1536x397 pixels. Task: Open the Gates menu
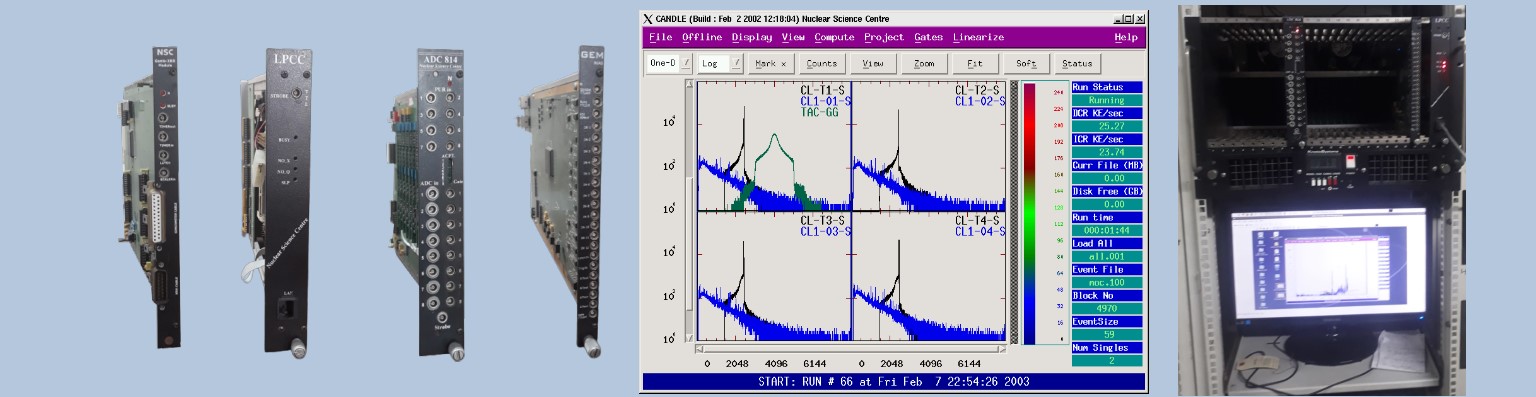[x=928, y=37]
